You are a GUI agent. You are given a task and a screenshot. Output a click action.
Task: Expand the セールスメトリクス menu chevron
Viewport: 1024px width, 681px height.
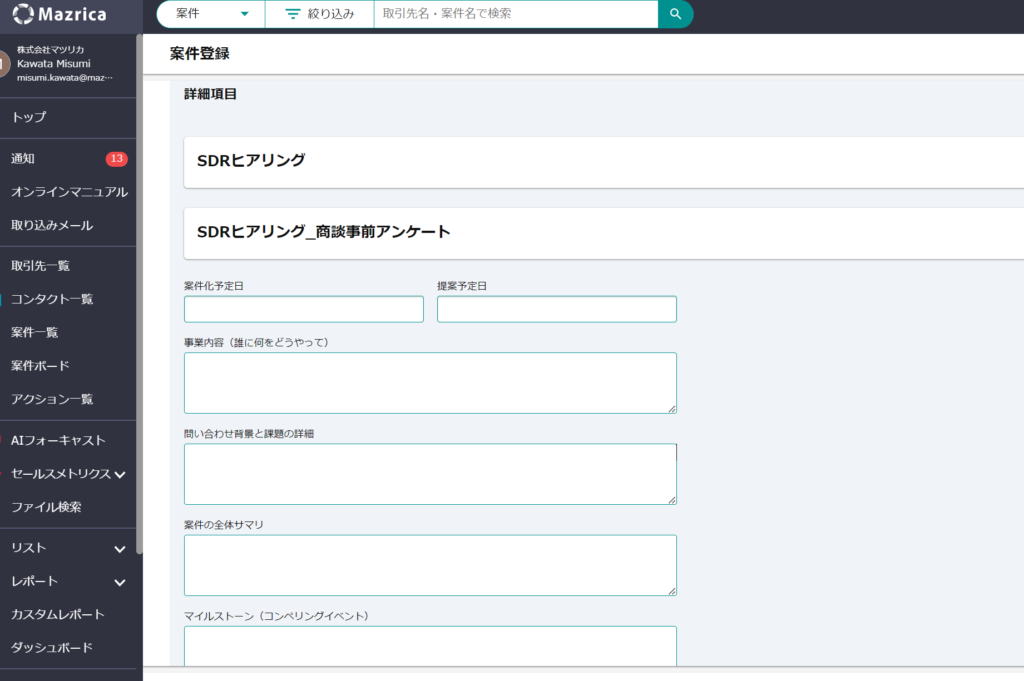point(120,475)
